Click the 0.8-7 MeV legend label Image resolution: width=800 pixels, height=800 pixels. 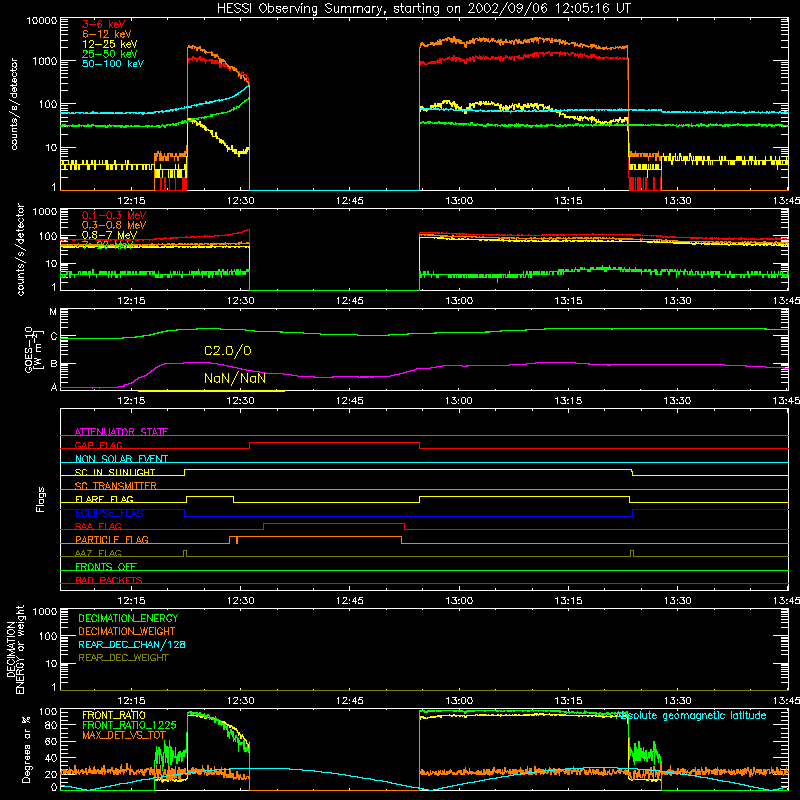click(109, 235)
